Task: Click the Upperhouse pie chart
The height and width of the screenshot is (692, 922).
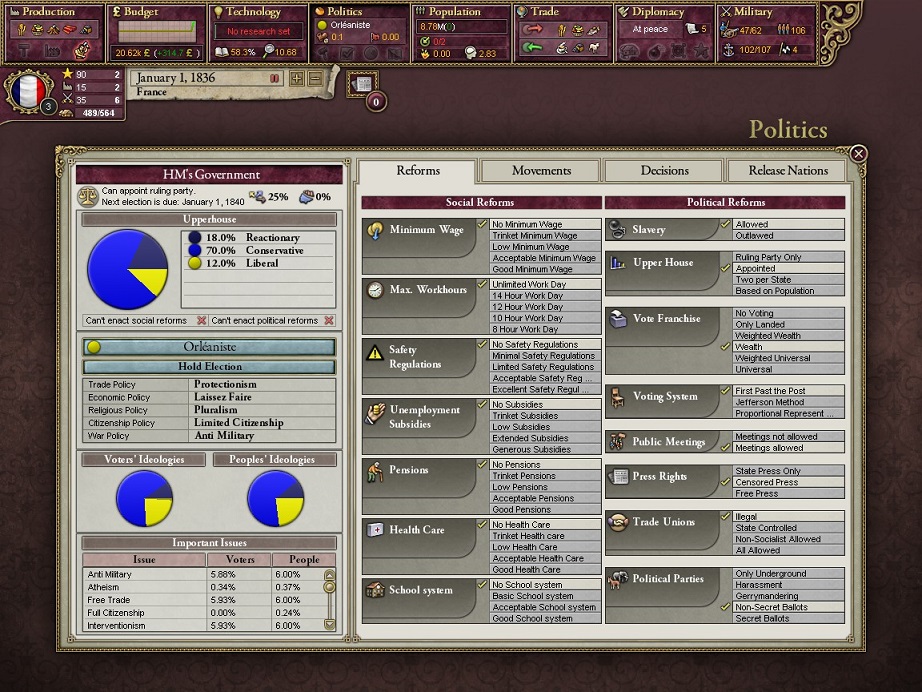Action: tap(127, 269)
